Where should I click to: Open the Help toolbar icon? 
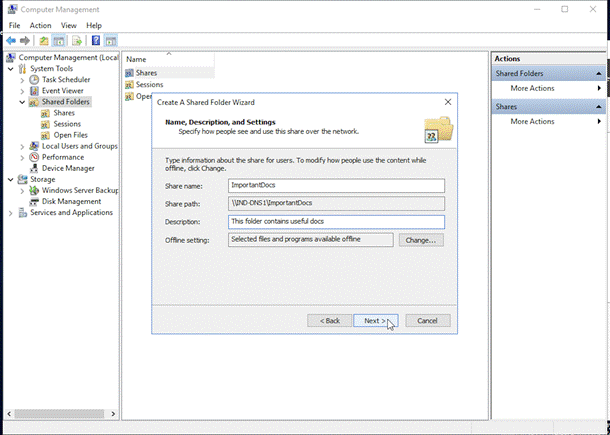[x=96, y=40]
